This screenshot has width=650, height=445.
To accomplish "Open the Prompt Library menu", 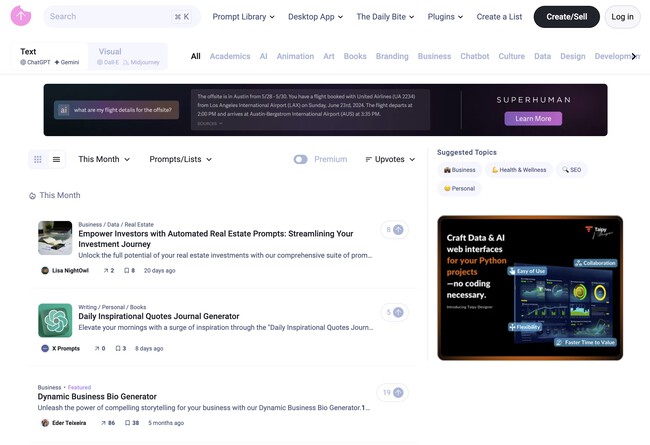I will click(243, 17).
